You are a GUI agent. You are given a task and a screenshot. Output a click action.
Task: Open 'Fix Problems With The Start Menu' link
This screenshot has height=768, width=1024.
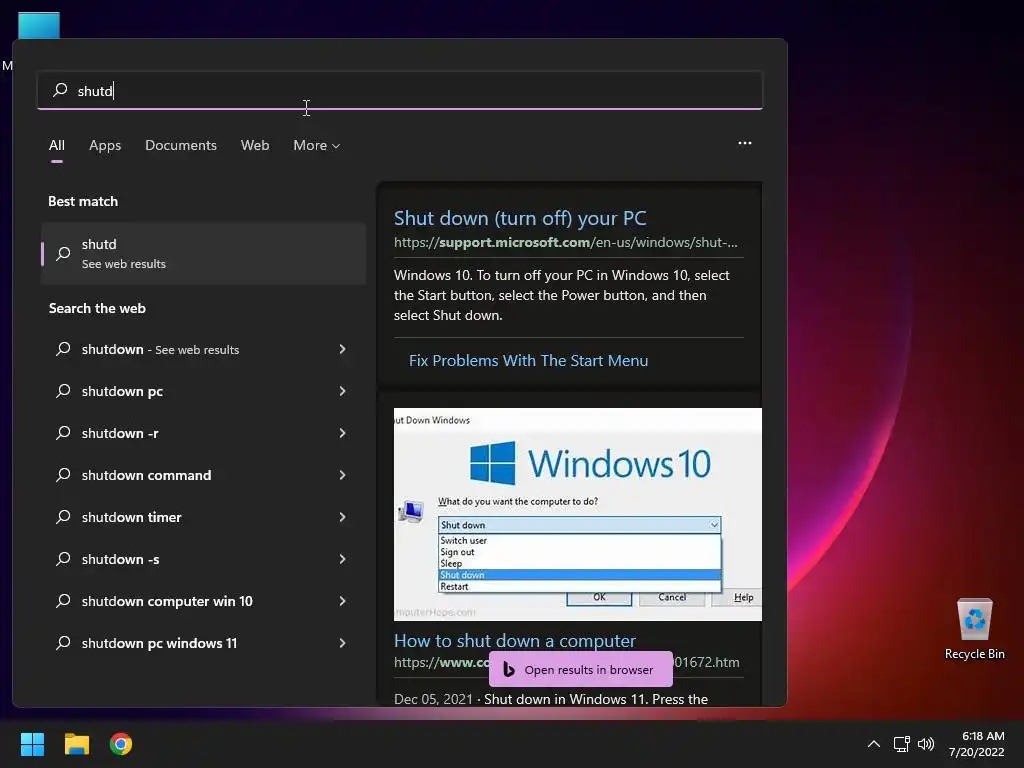528,360
